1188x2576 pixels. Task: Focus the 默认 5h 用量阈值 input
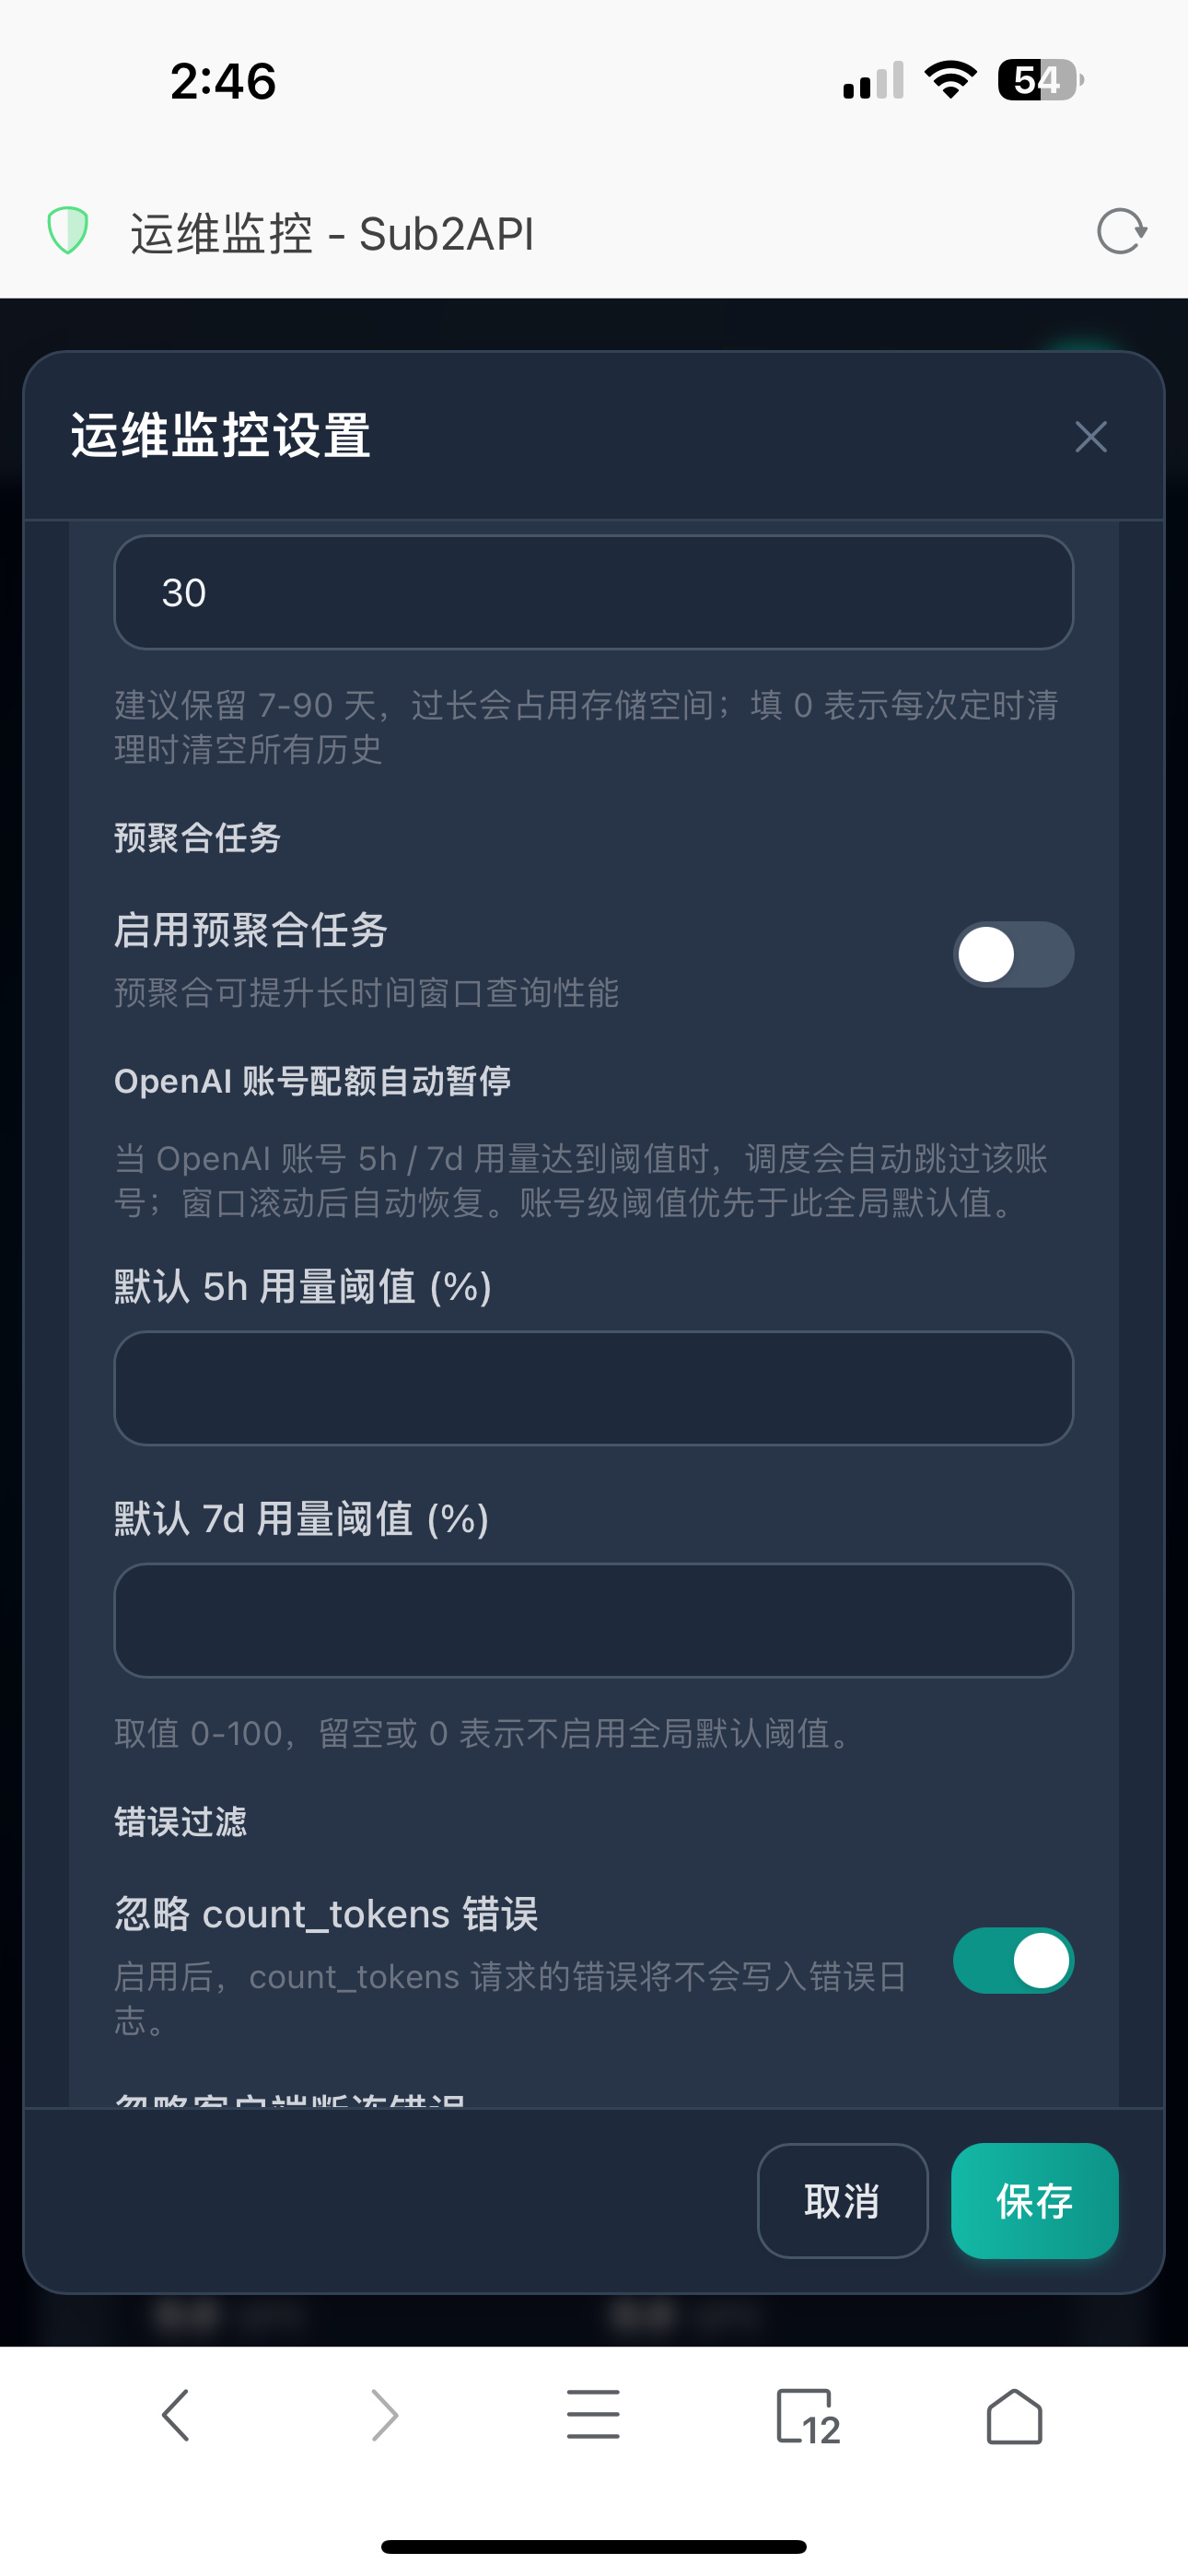(x=594, y=1388)
